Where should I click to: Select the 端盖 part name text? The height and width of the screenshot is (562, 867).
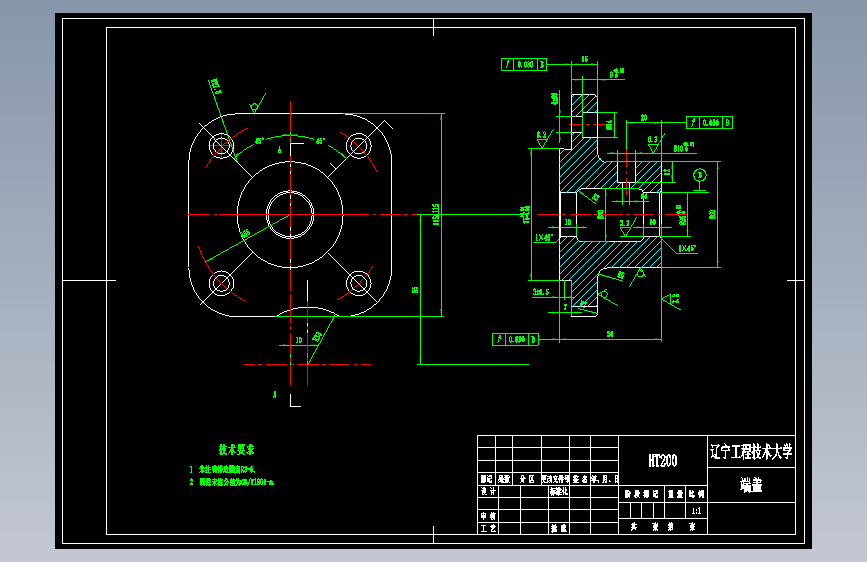[x=751, y=485]
